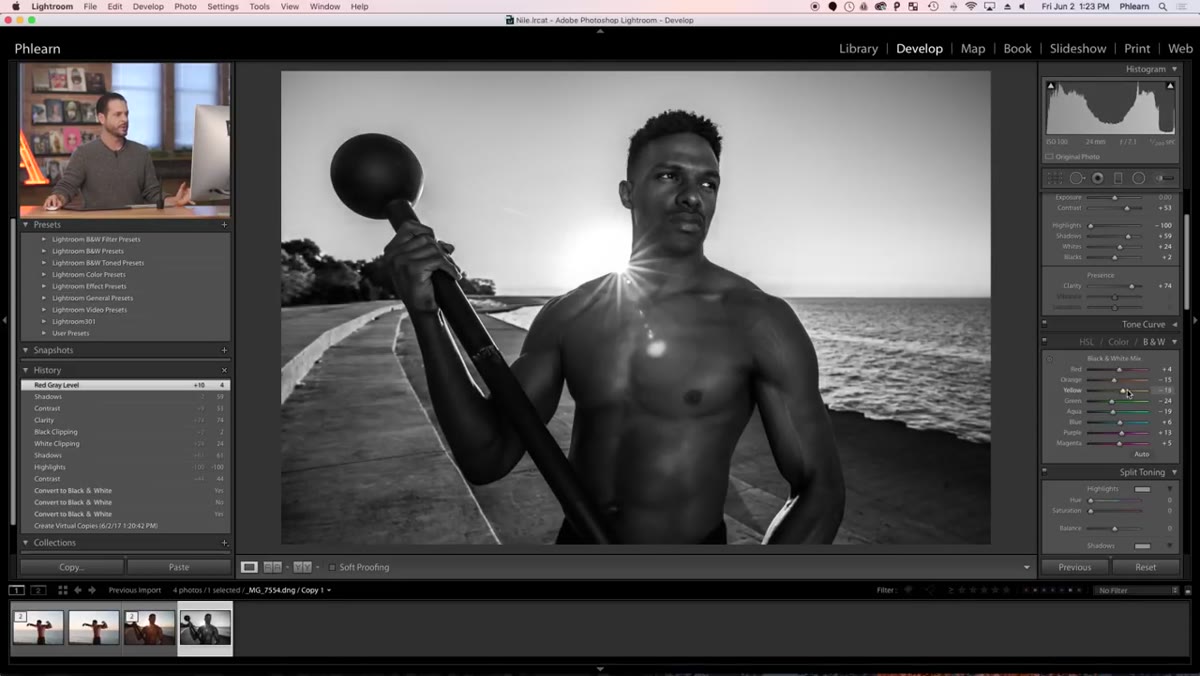Toggle shadow clipping indicator in histogram

point(1051,86)
